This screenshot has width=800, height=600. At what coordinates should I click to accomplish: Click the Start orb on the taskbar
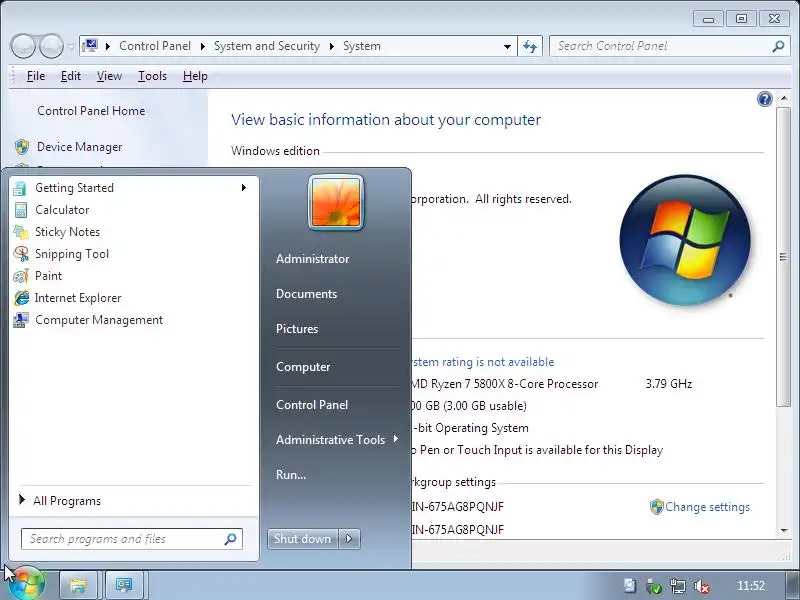(26, 585)
